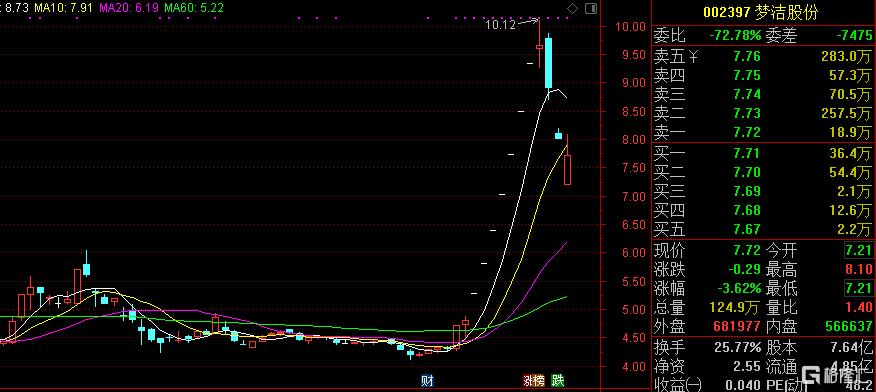Open the 财 financial event marker
876x392 pixels.
click(x=427, y=381)
